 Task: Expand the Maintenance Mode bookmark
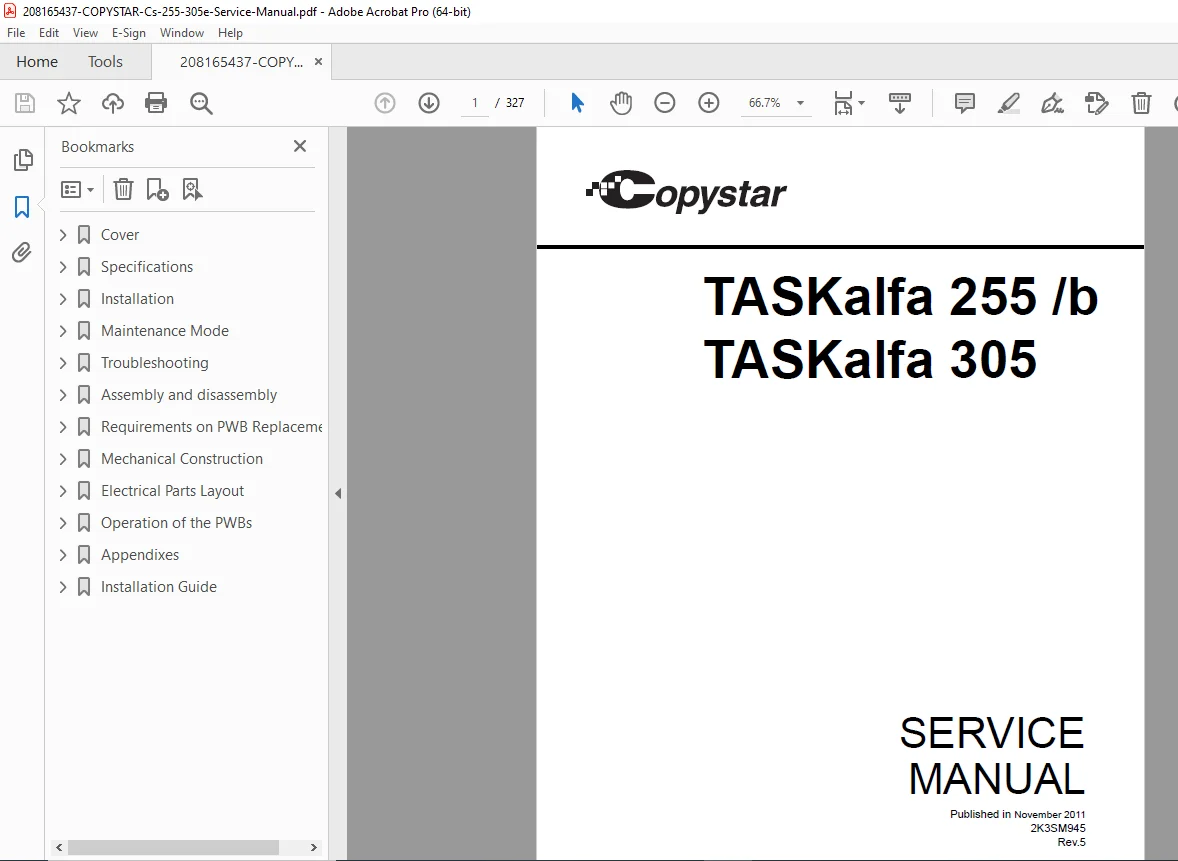[x=63, y=331]
